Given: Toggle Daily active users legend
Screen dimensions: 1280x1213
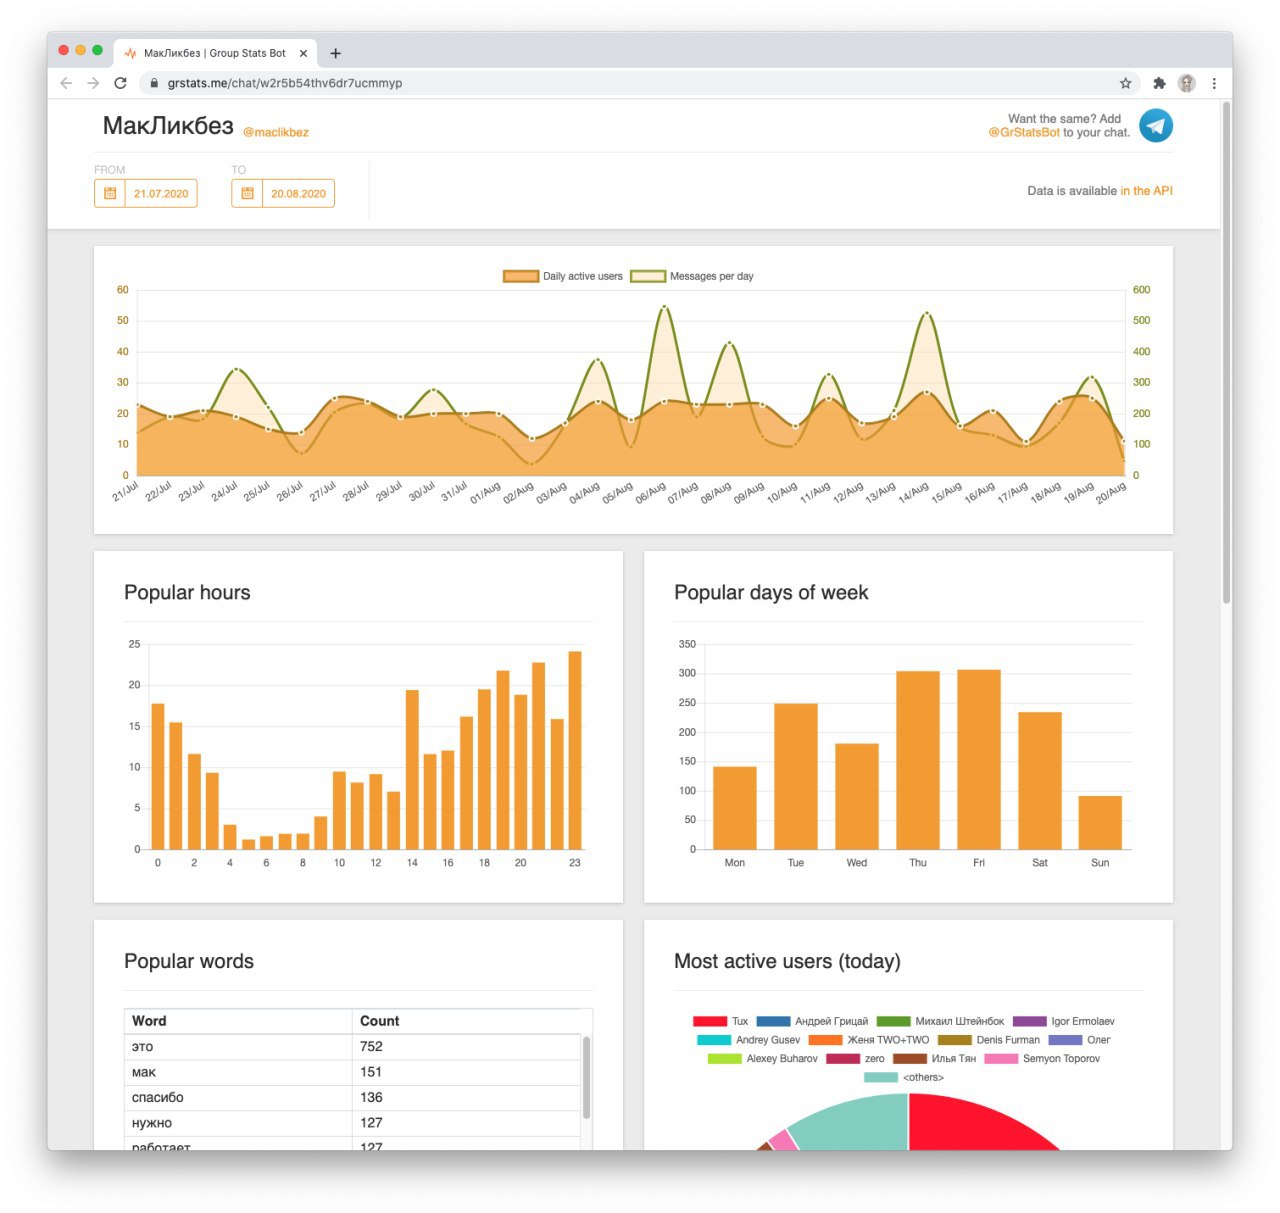Looking at the screenshot, I should [563, 276].
